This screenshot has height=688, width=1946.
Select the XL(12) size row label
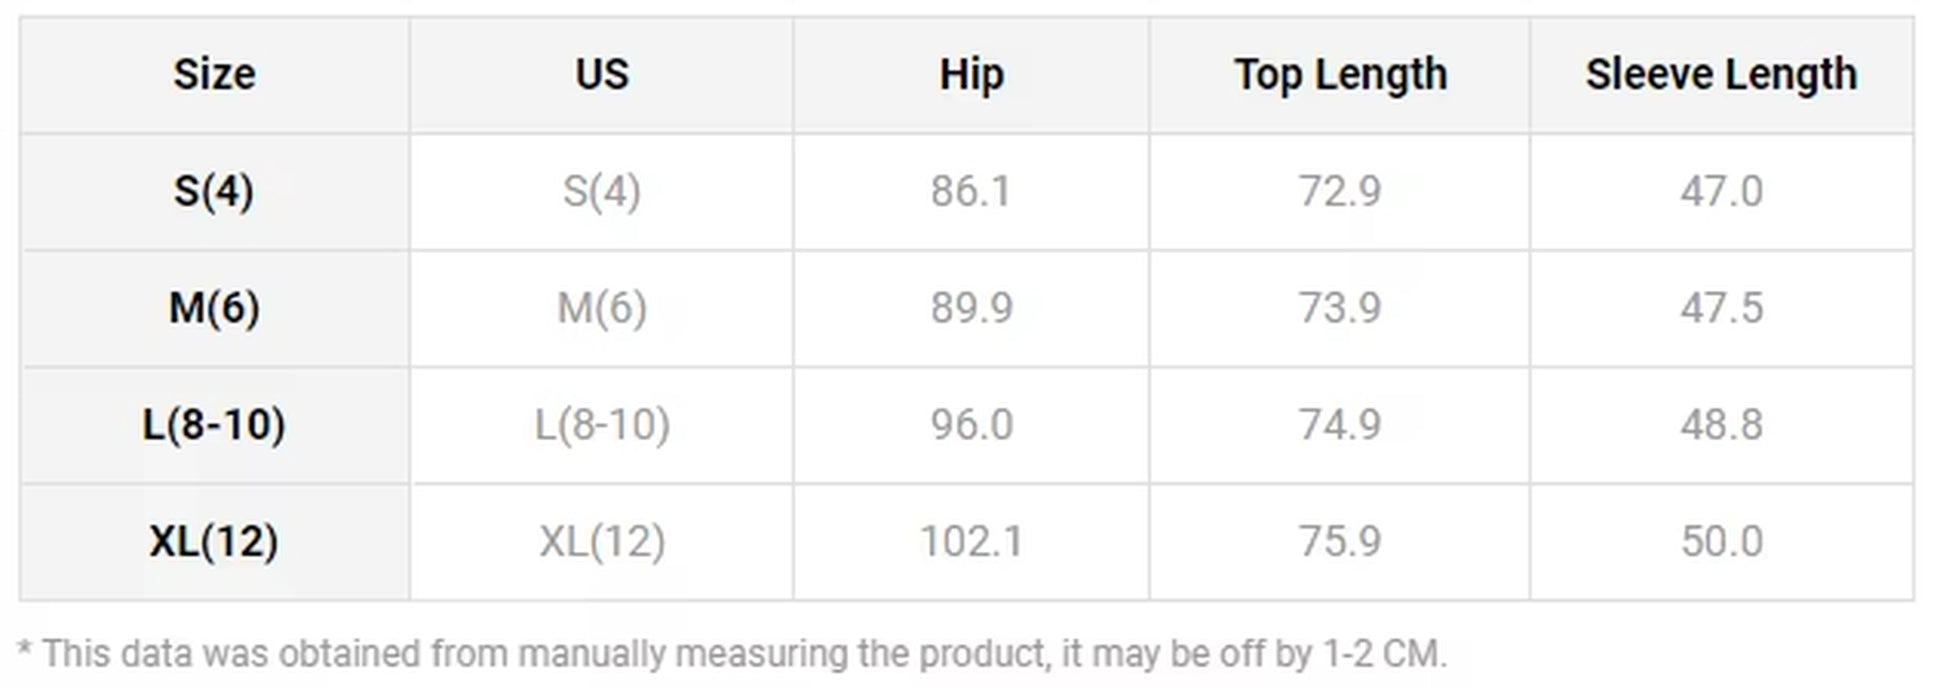[x=214, y=541]
